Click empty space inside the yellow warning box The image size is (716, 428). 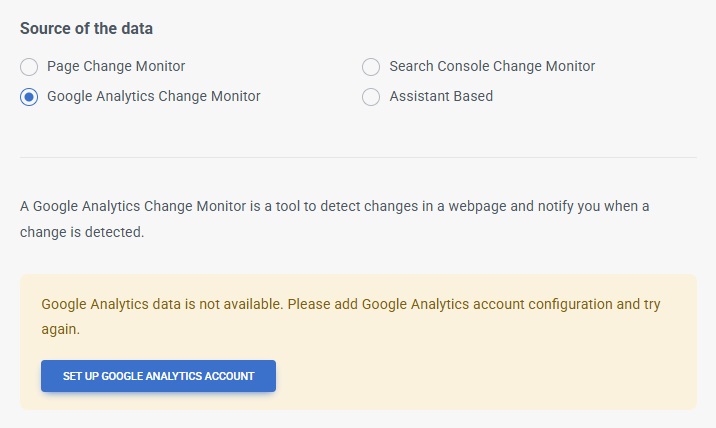click(500, 375)
